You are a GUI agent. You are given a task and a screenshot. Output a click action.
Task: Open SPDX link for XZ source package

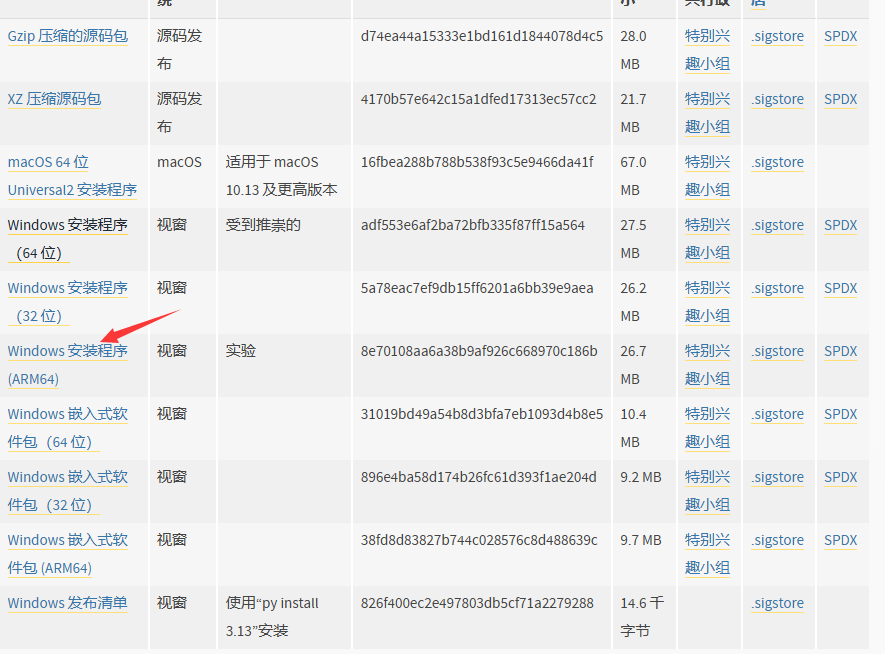[840, 99]
